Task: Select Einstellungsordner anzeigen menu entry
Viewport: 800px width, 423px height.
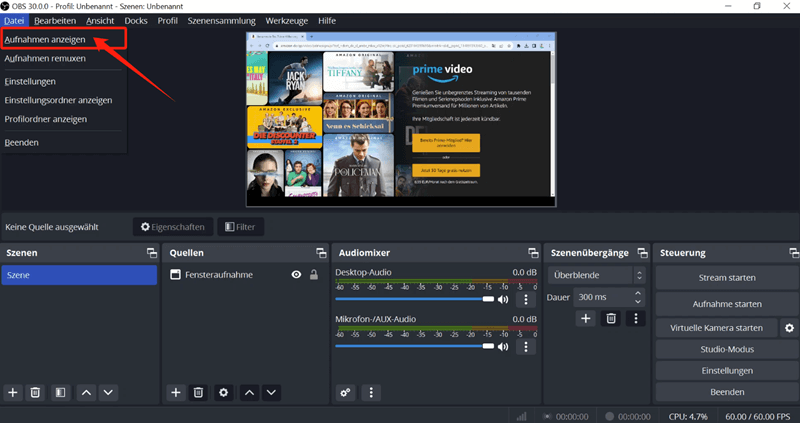Action: pos(63,100)
